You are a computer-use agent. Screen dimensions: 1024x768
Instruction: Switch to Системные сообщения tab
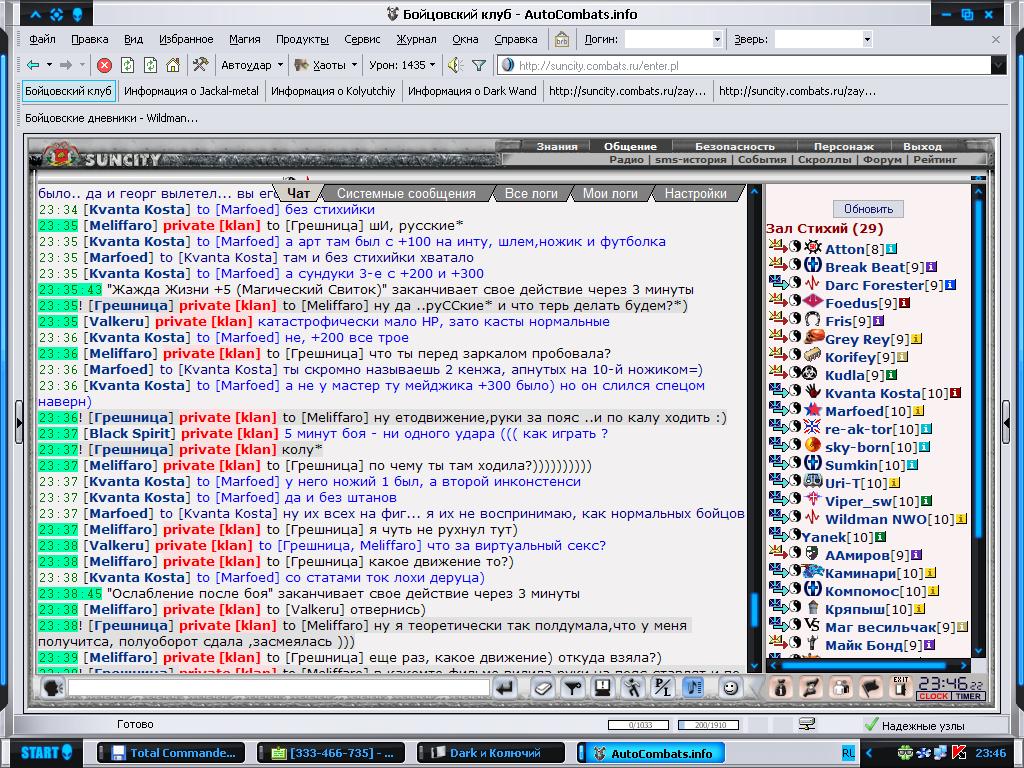pyautogui.click(x=406, y=193)
